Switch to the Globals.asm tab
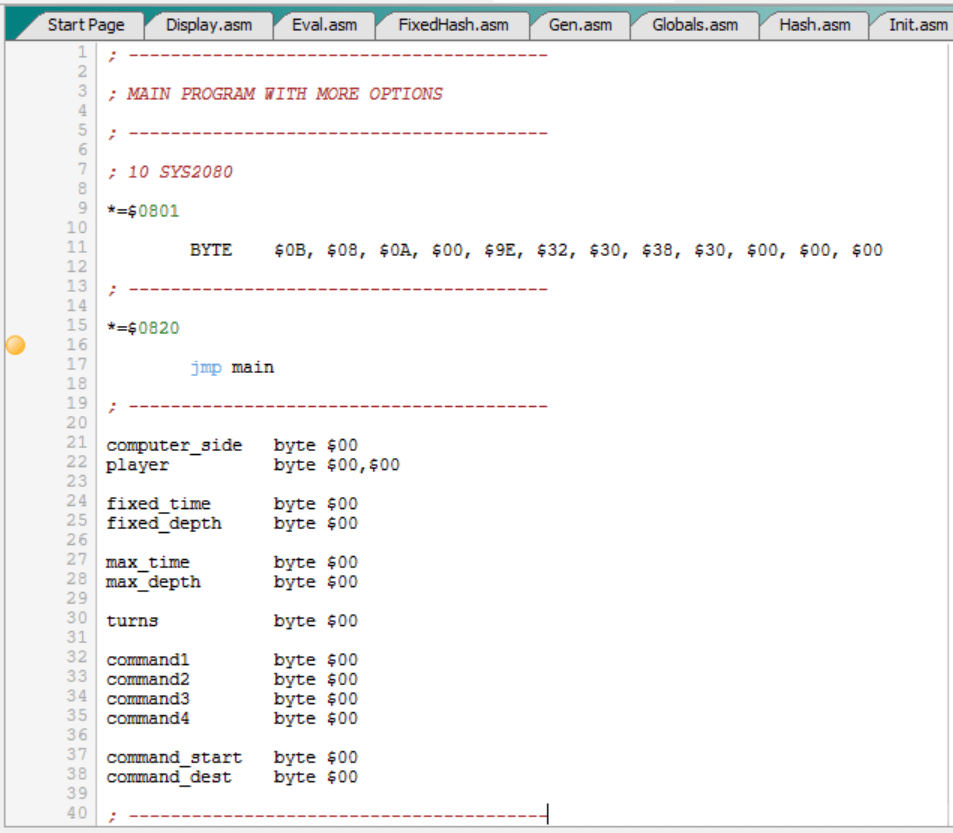 coord(695,25)
